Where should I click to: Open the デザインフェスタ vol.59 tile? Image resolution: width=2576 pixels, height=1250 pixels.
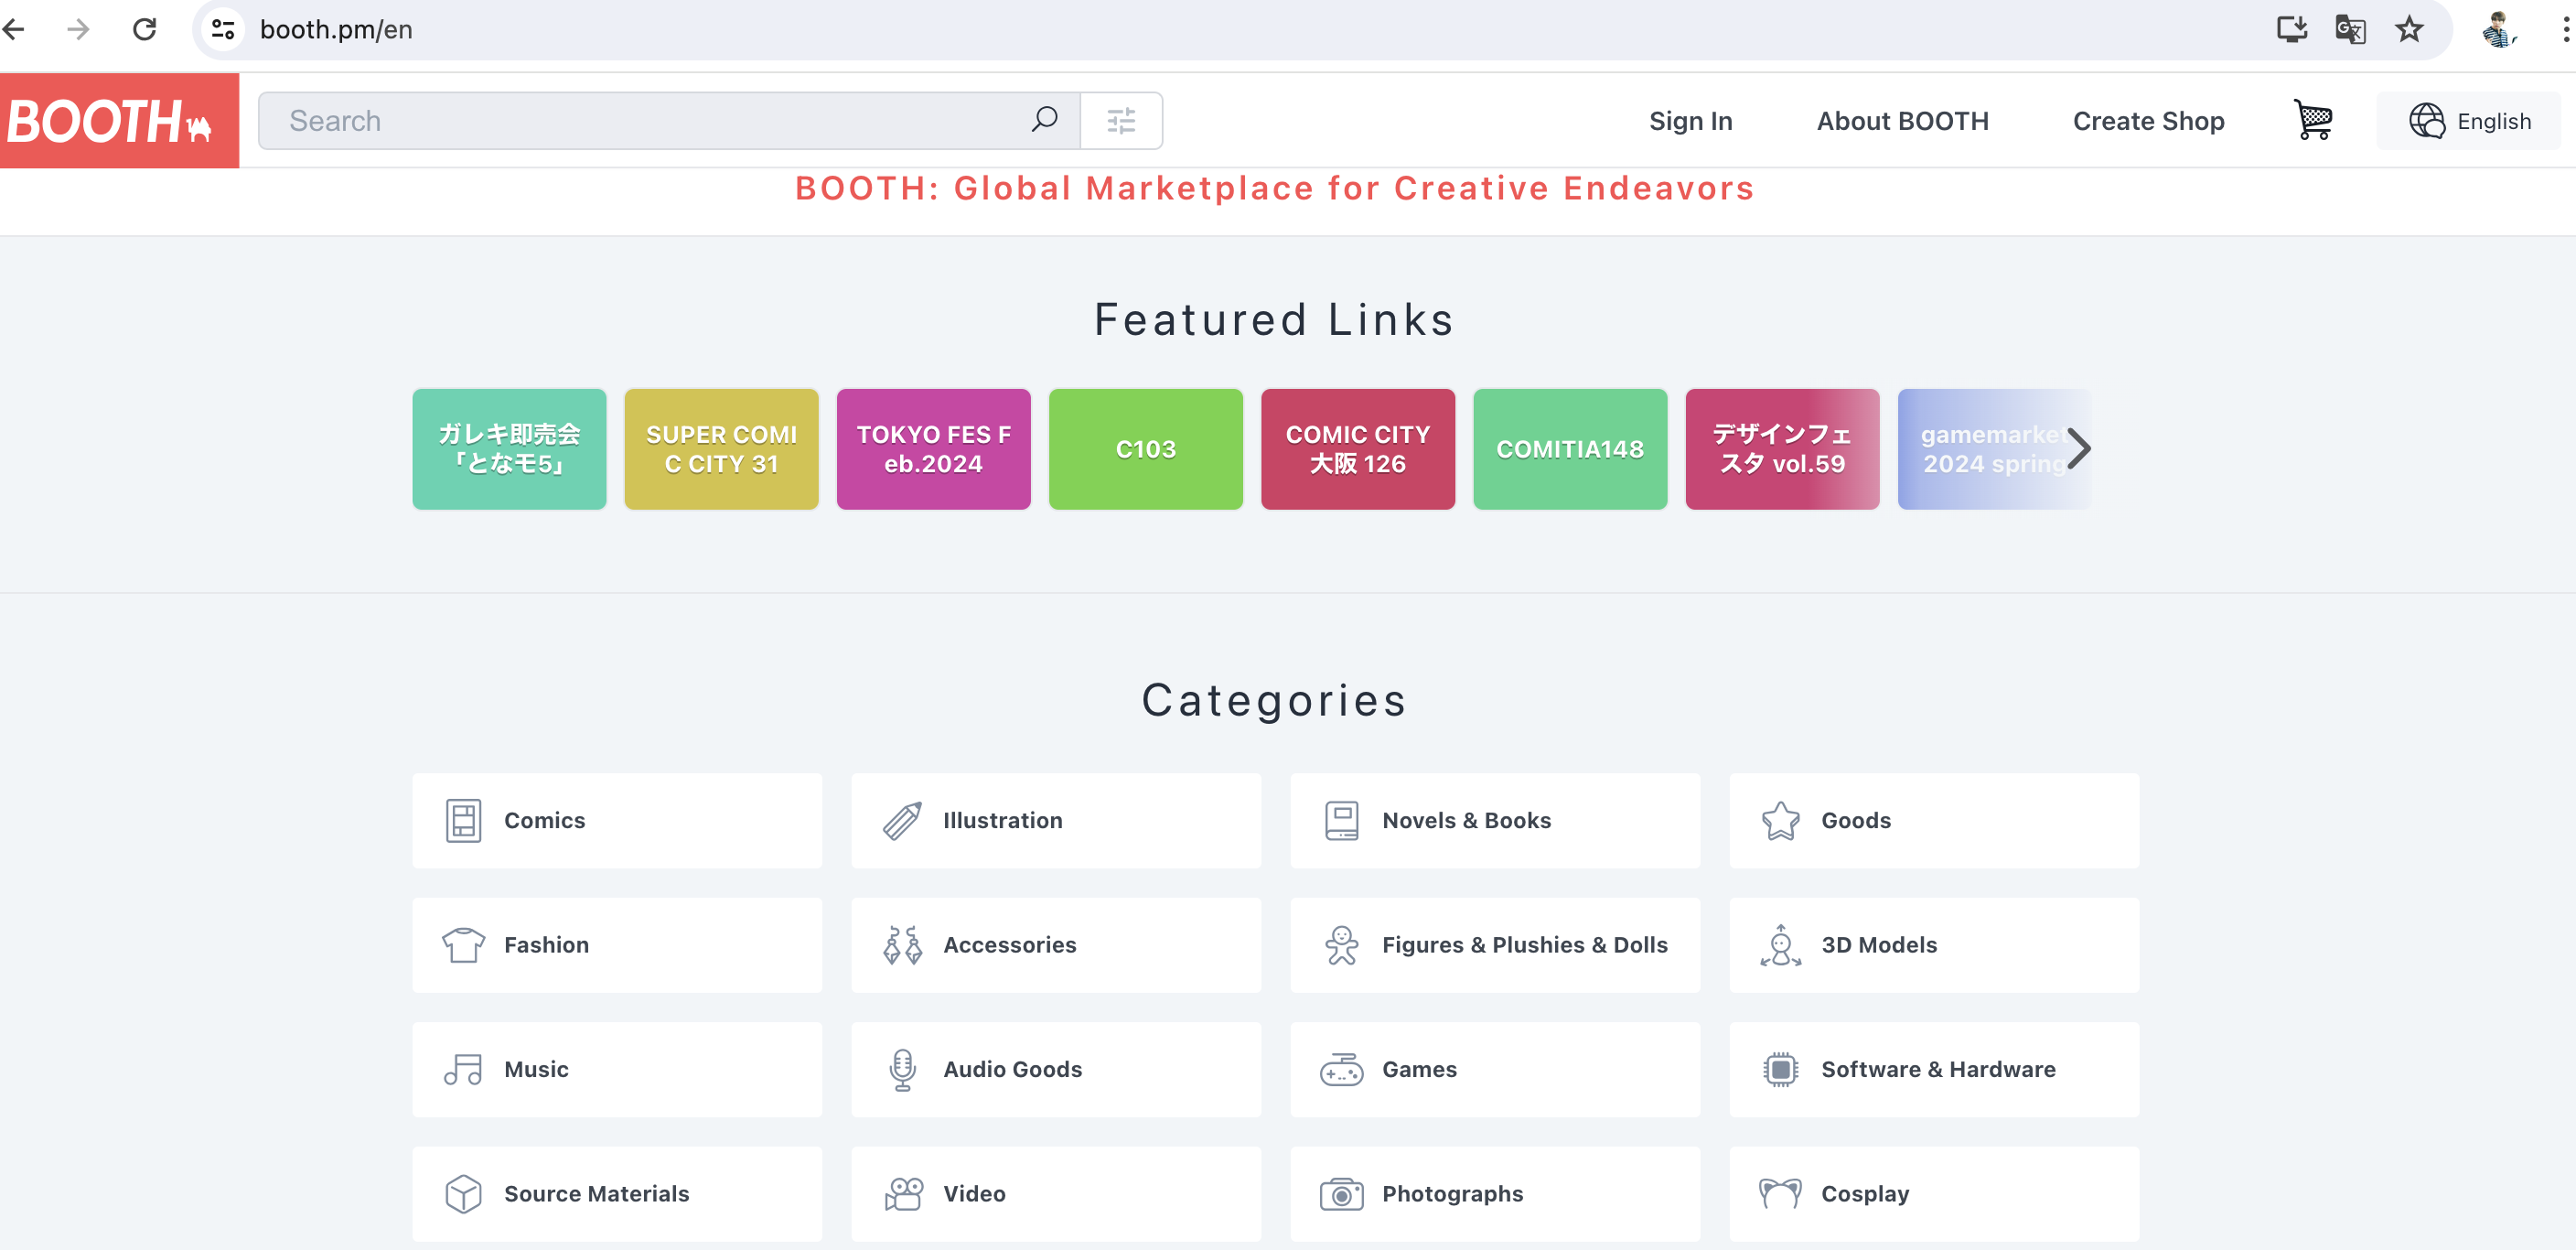pyautogui.click(x=1782, y=449)
